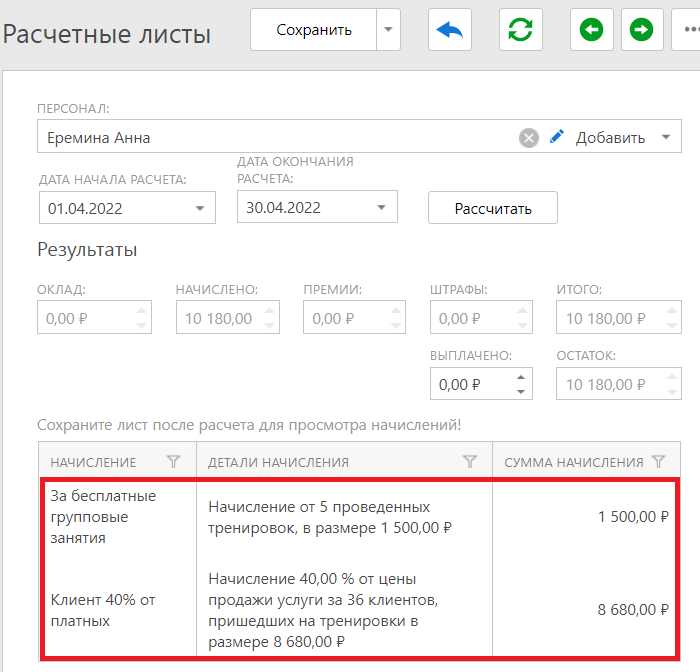
Task: Click the Начислено field showing 10 180,00
Action: 228,317
